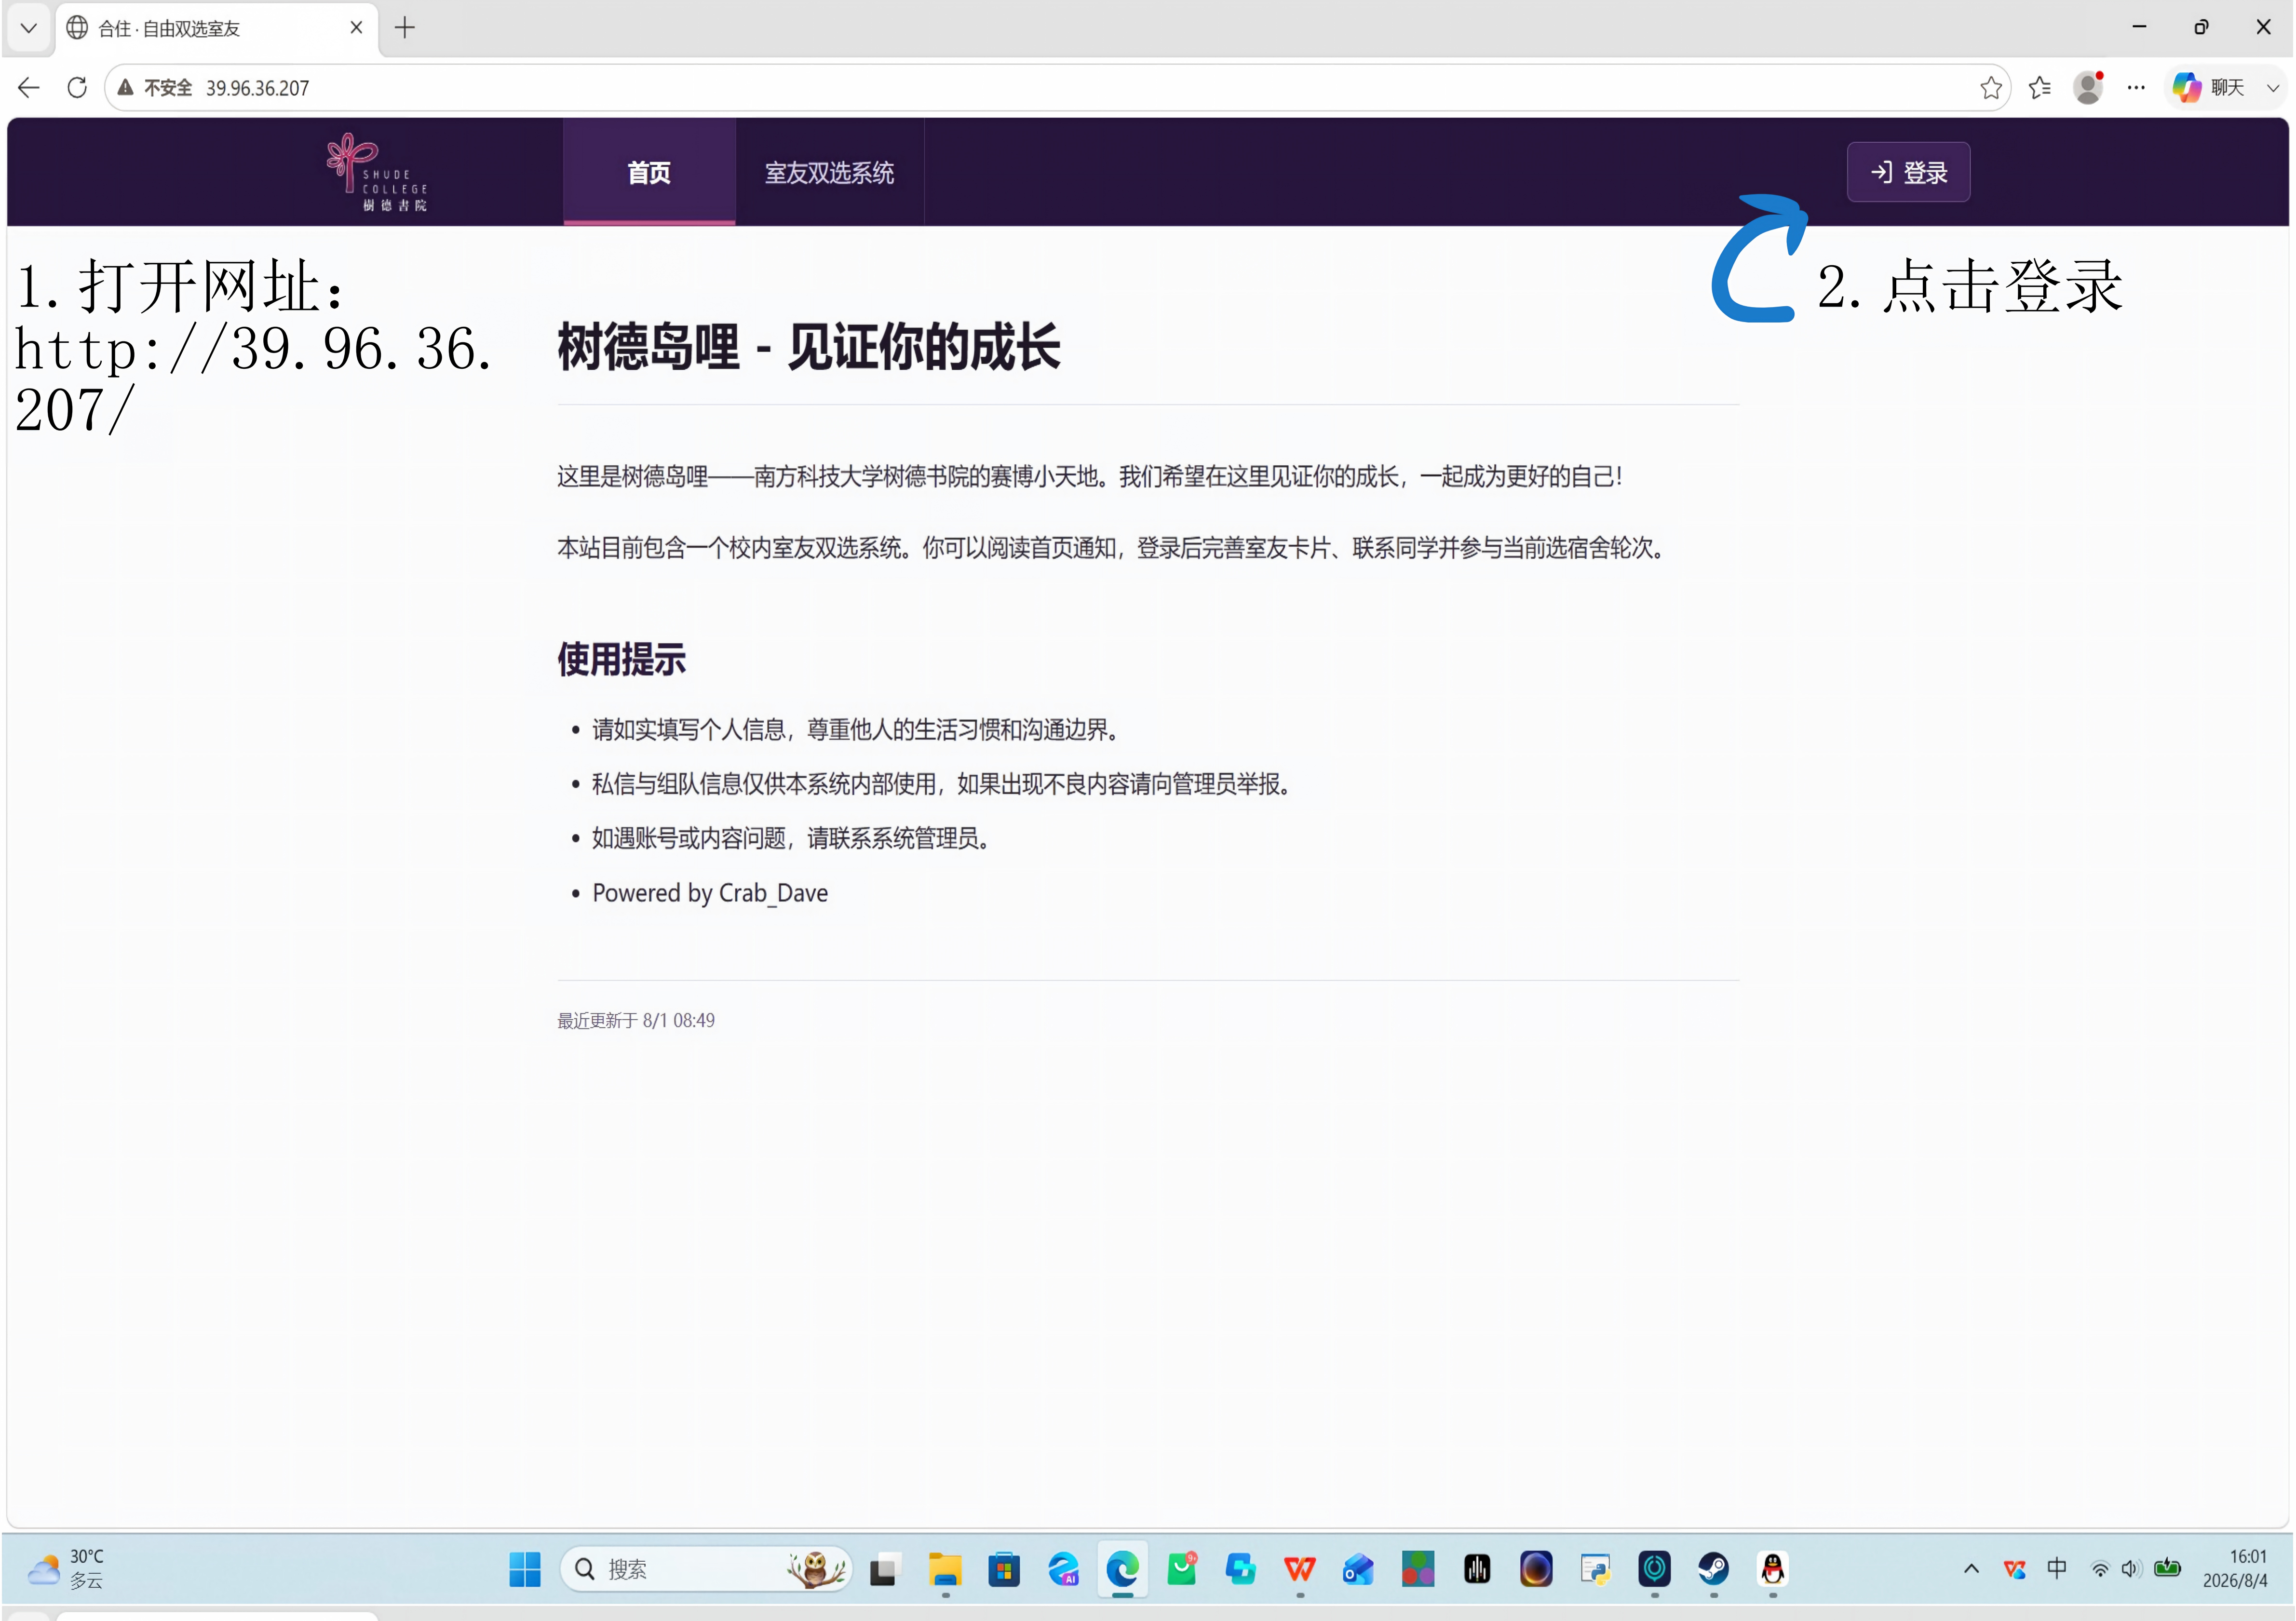Go back with the browser back arrow

click(x=28, y=88)
